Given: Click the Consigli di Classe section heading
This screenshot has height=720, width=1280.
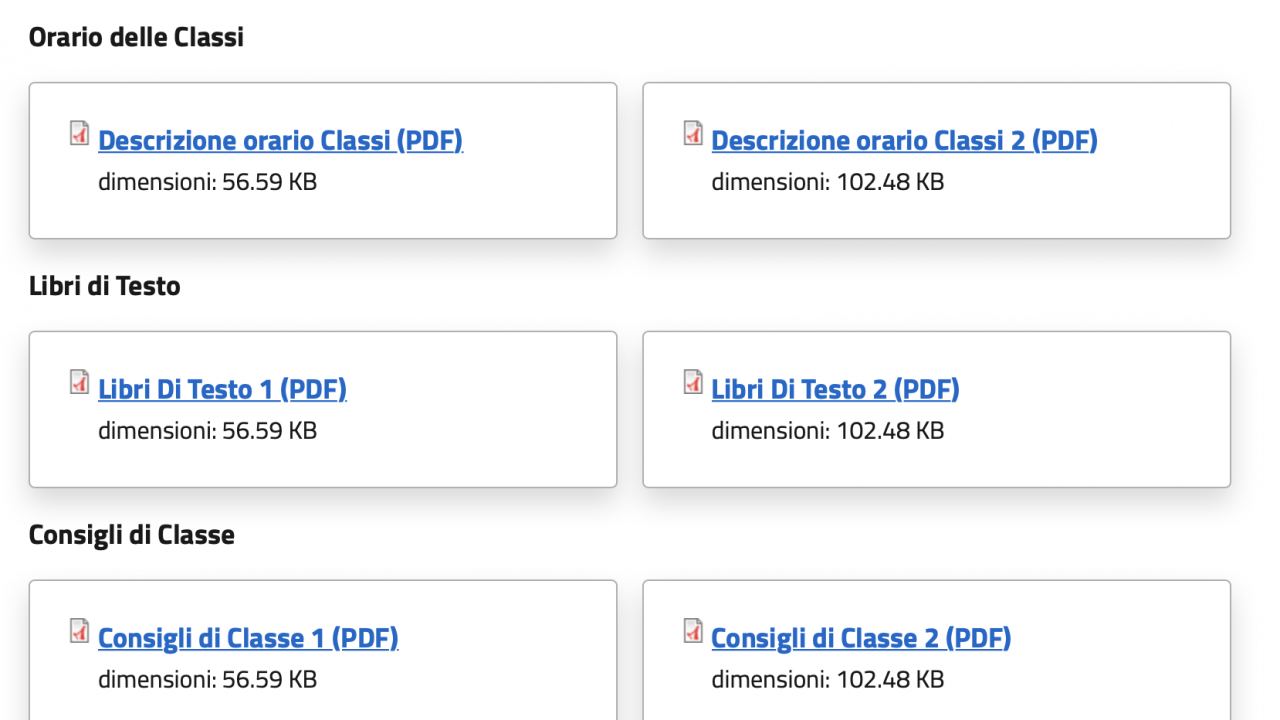Looking at the screenshot, I should click(131, 536).
